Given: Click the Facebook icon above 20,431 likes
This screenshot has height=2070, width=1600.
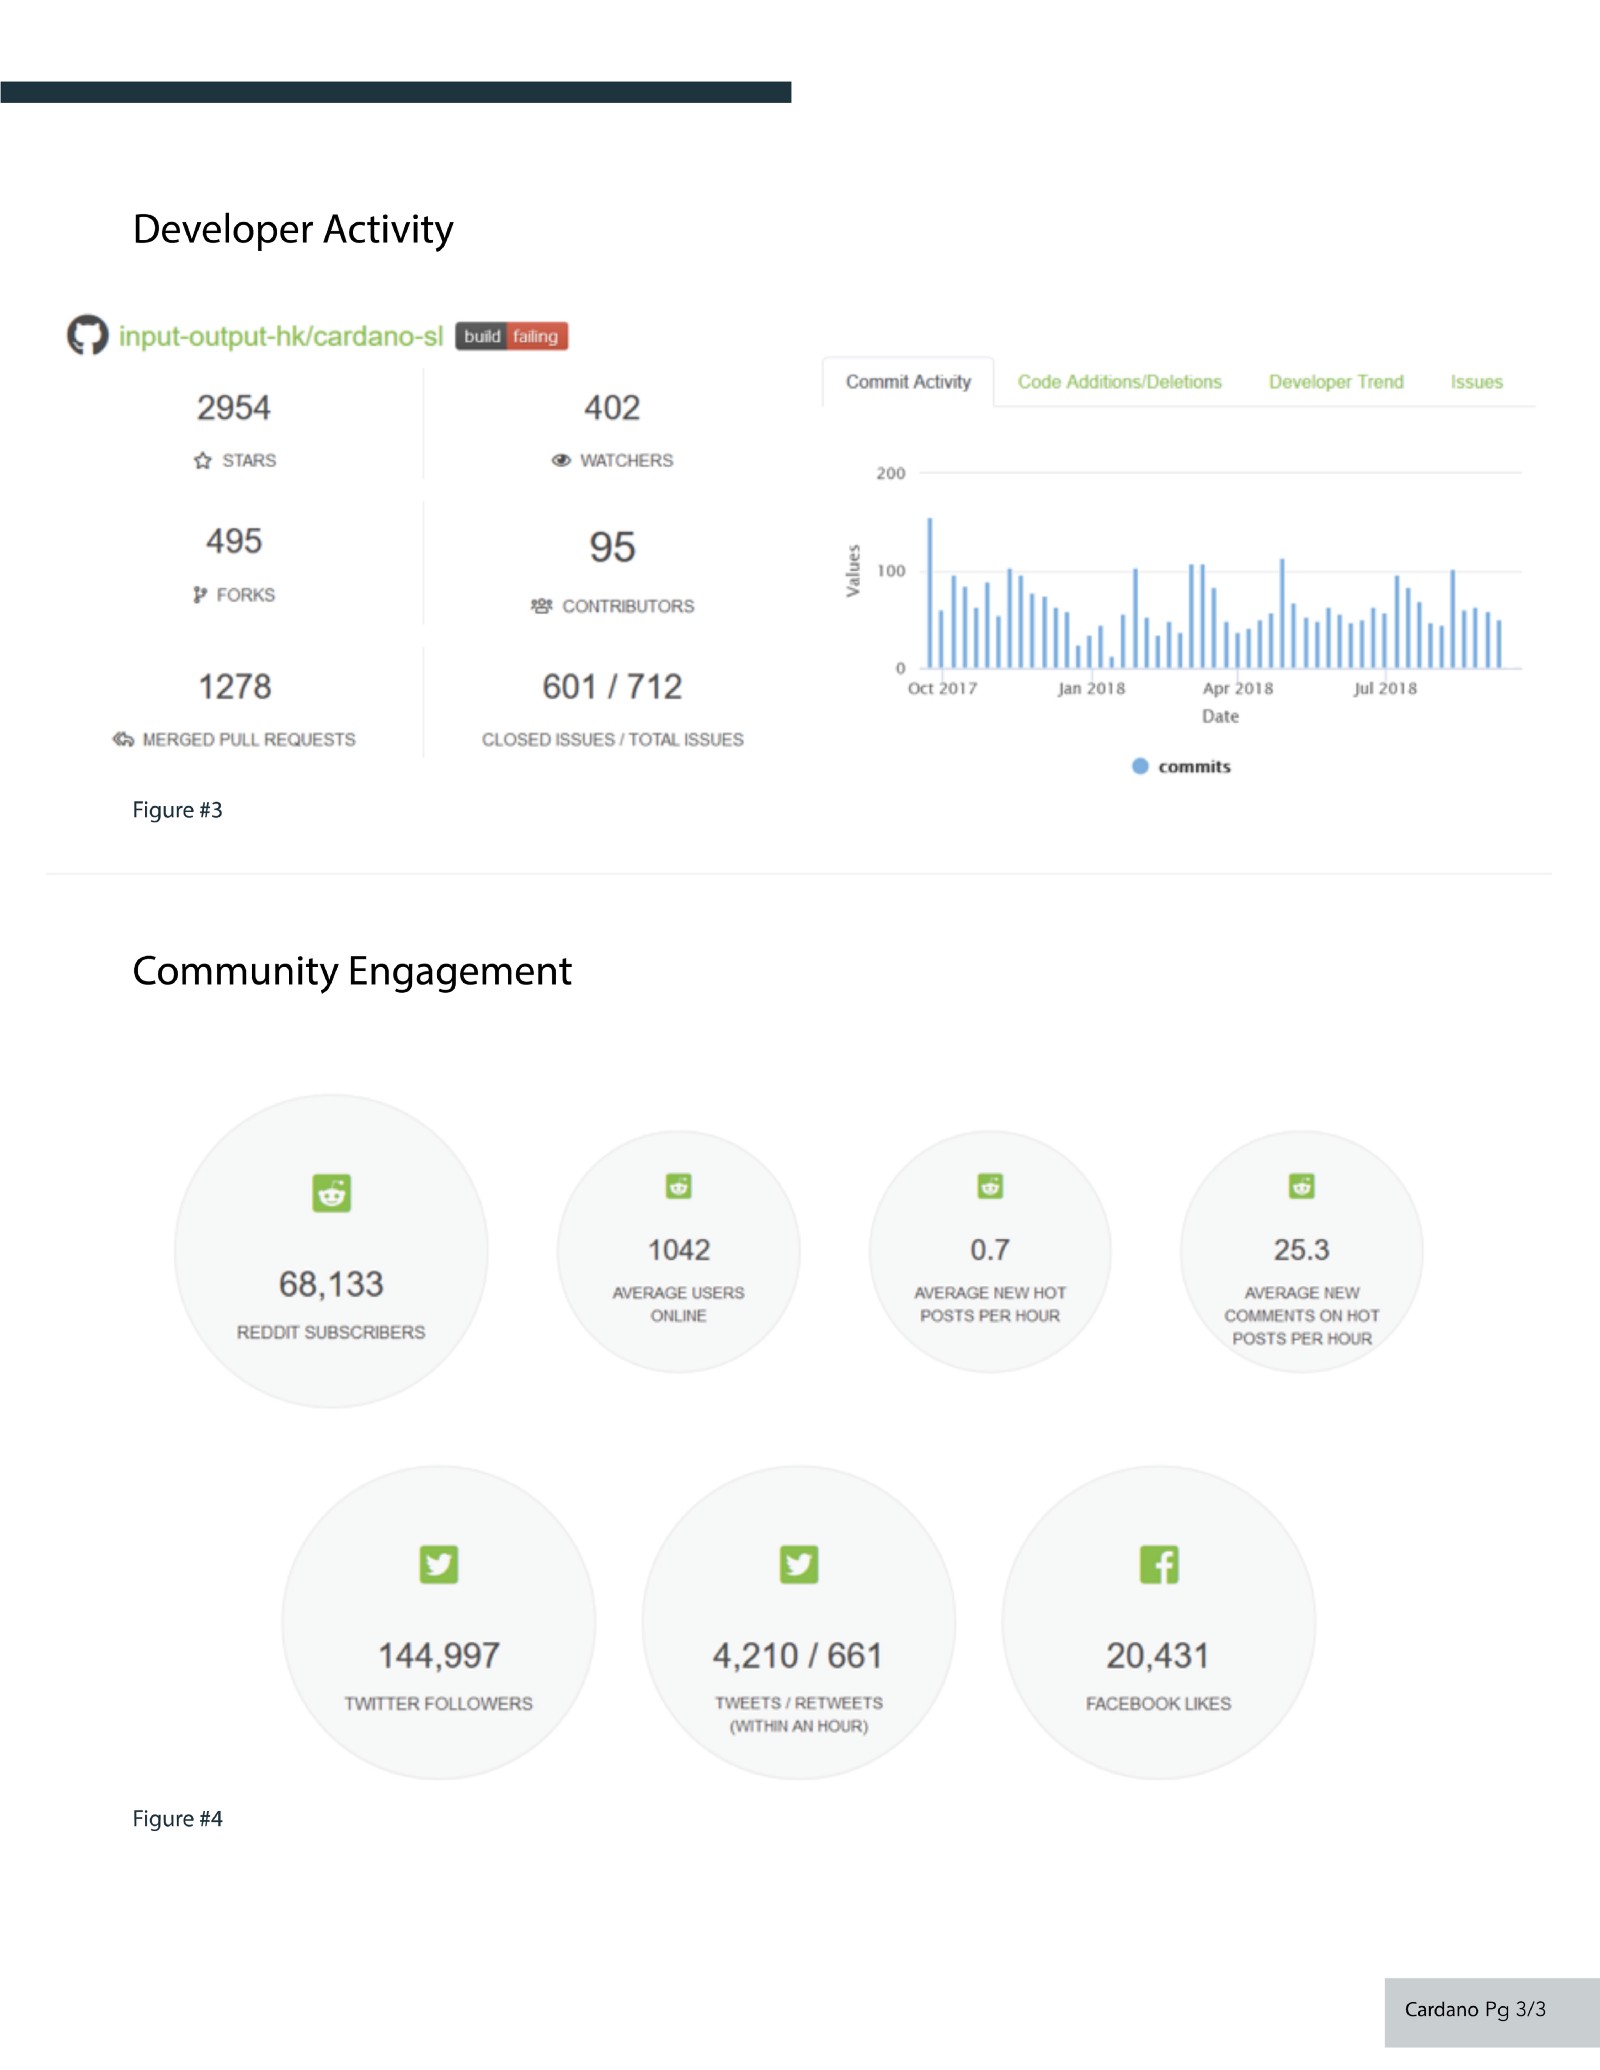Looking at the screenshot, I should click(x=1159, y=1564).
